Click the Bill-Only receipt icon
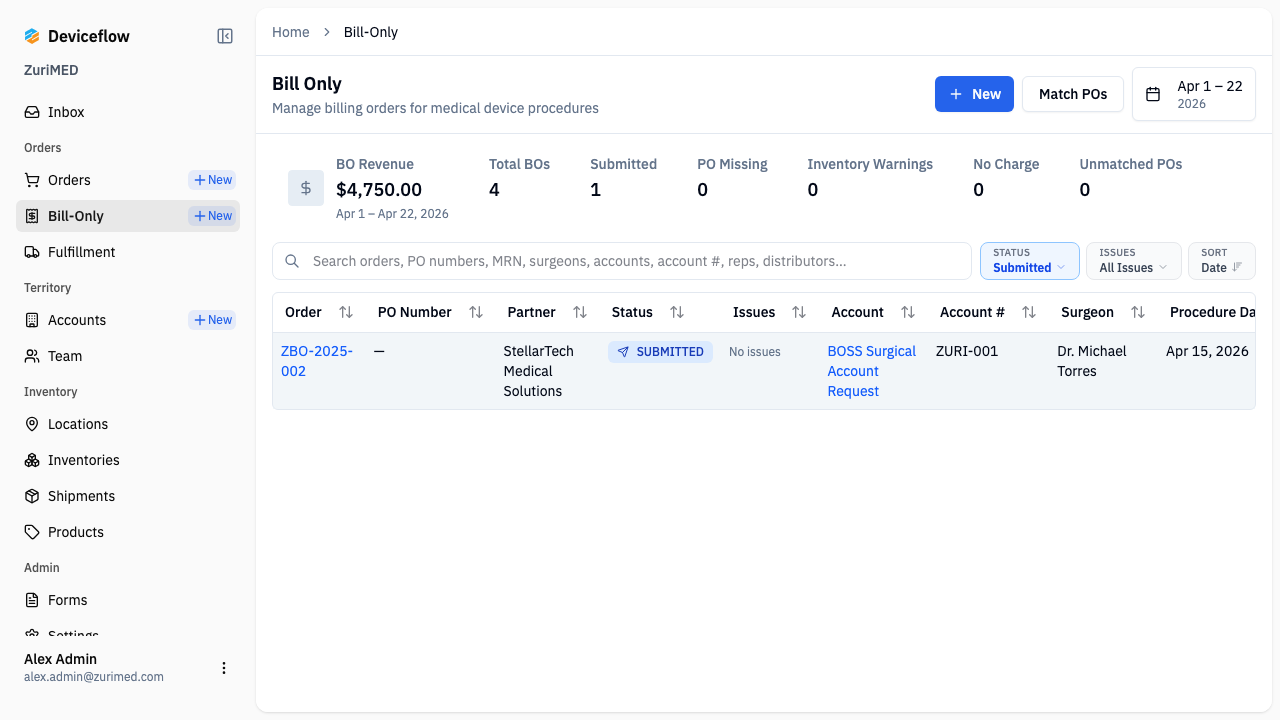1280x720 pixels. click(32, 216)
